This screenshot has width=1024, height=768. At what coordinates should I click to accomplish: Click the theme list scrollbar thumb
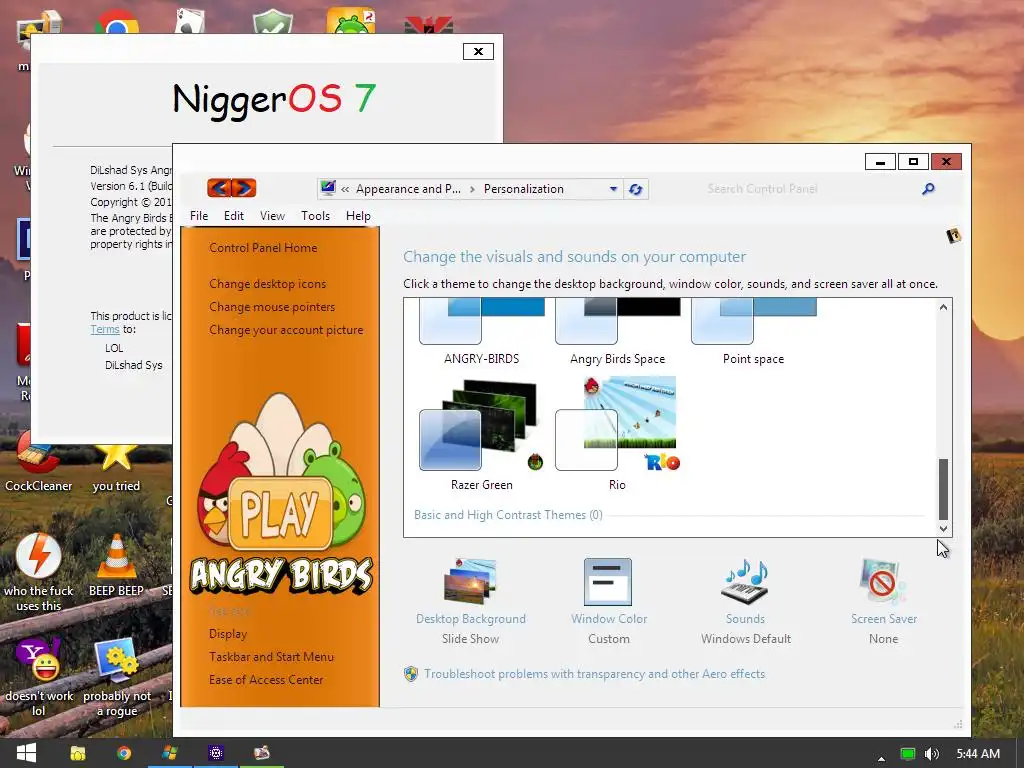943,488
